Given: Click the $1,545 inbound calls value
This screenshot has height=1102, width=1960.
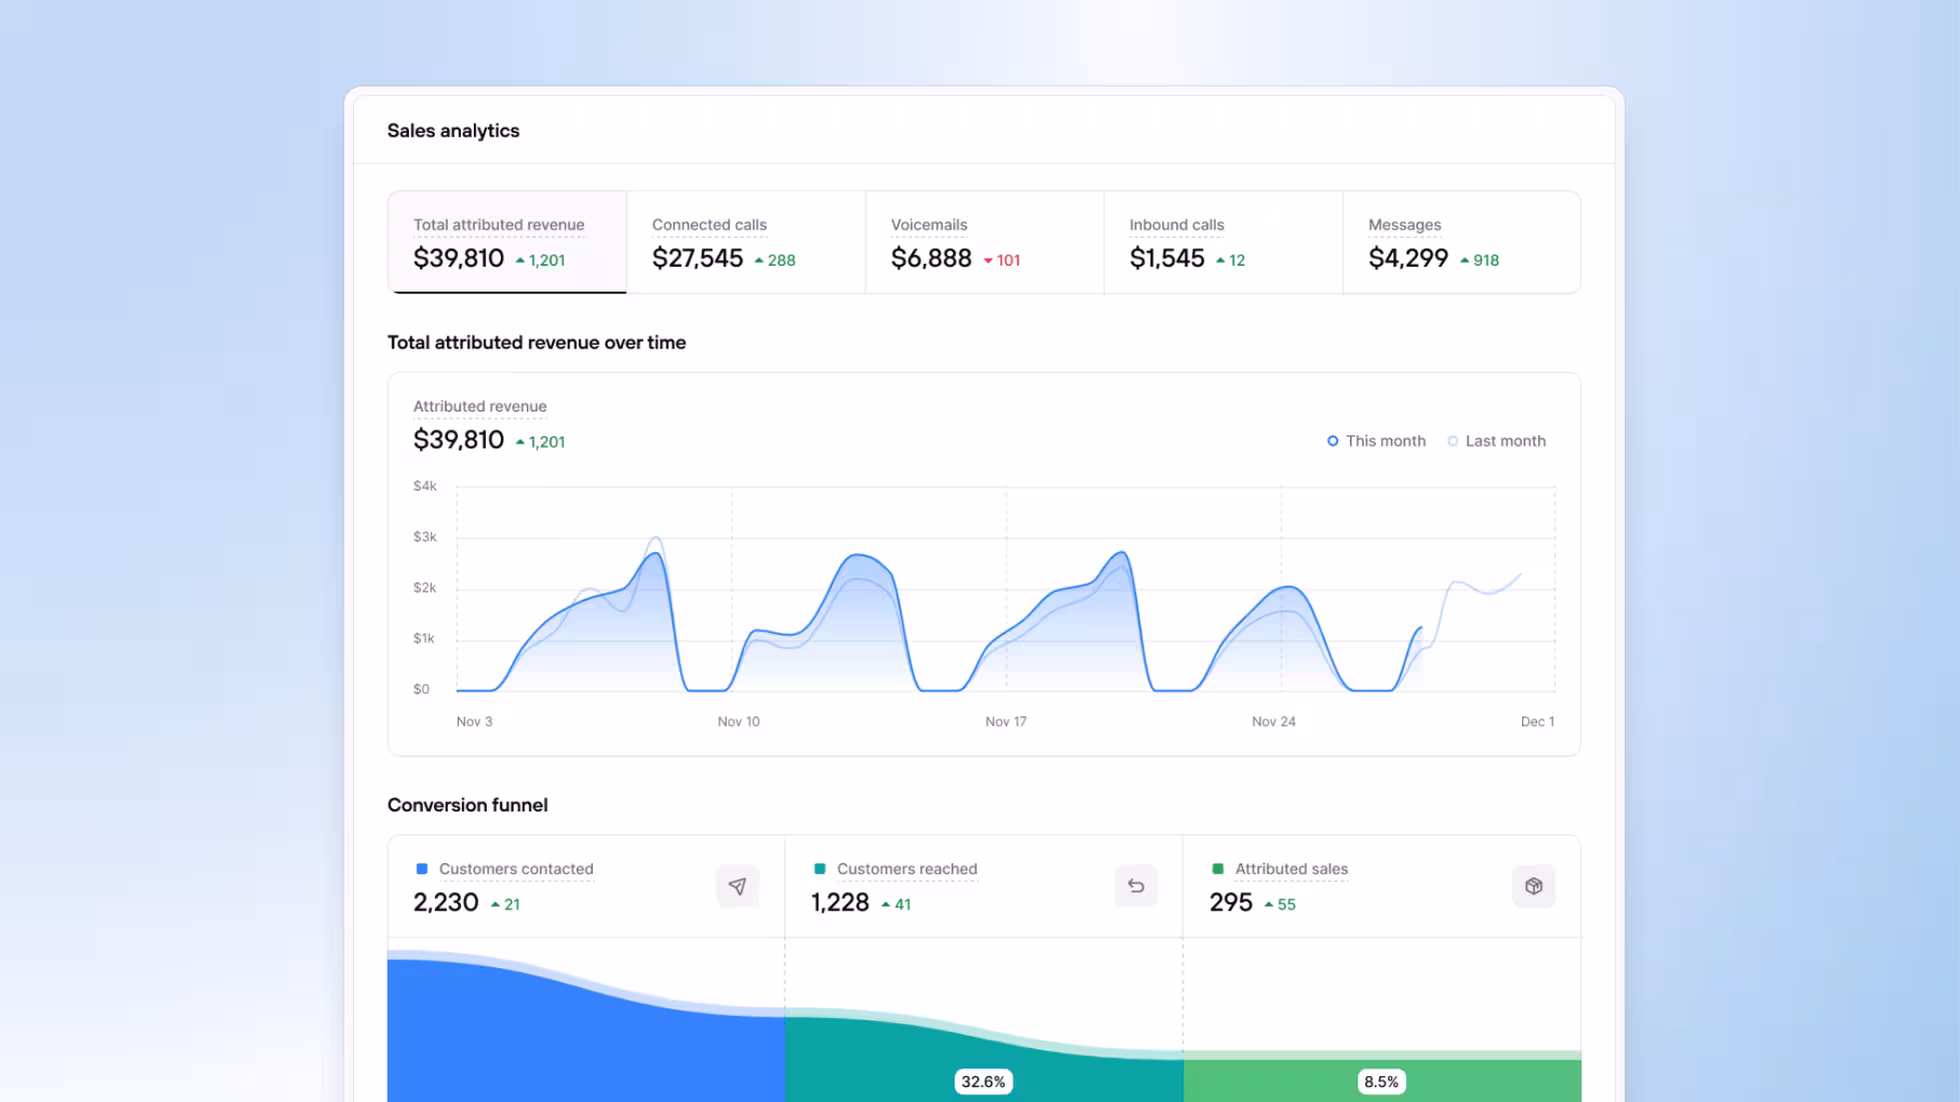Looking at the screenshot, I should (1167, 259).
